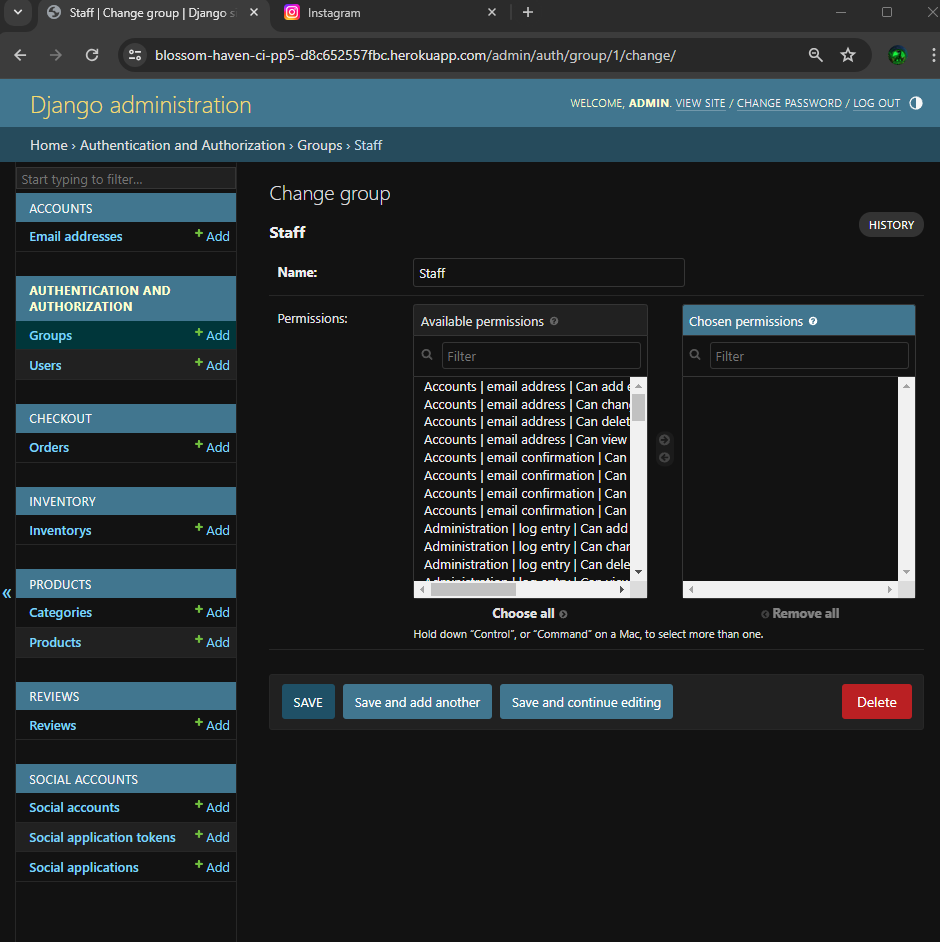Go to Home in the breadcrumb

coord(49,145)
